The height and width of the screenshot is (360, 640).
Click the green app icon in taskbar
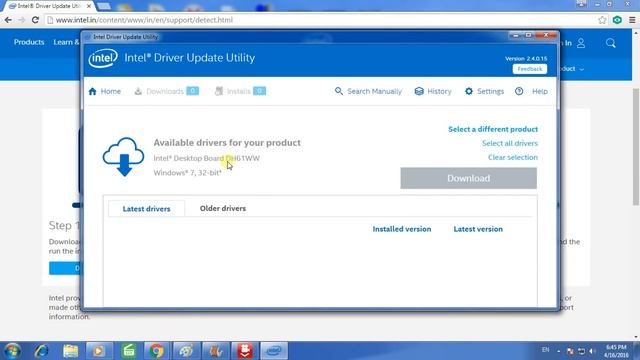129,351
